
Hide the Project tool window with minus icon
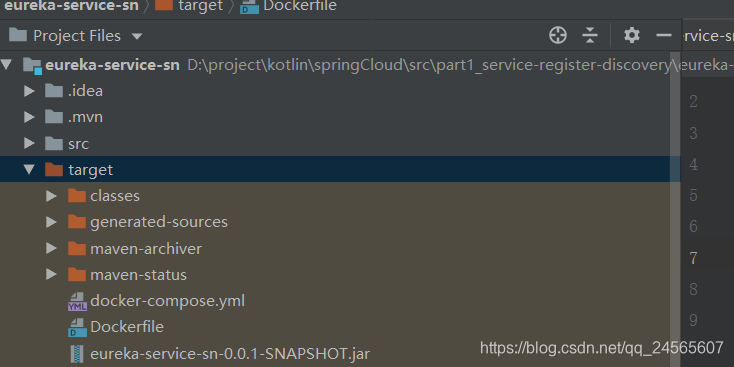[664, 36]
